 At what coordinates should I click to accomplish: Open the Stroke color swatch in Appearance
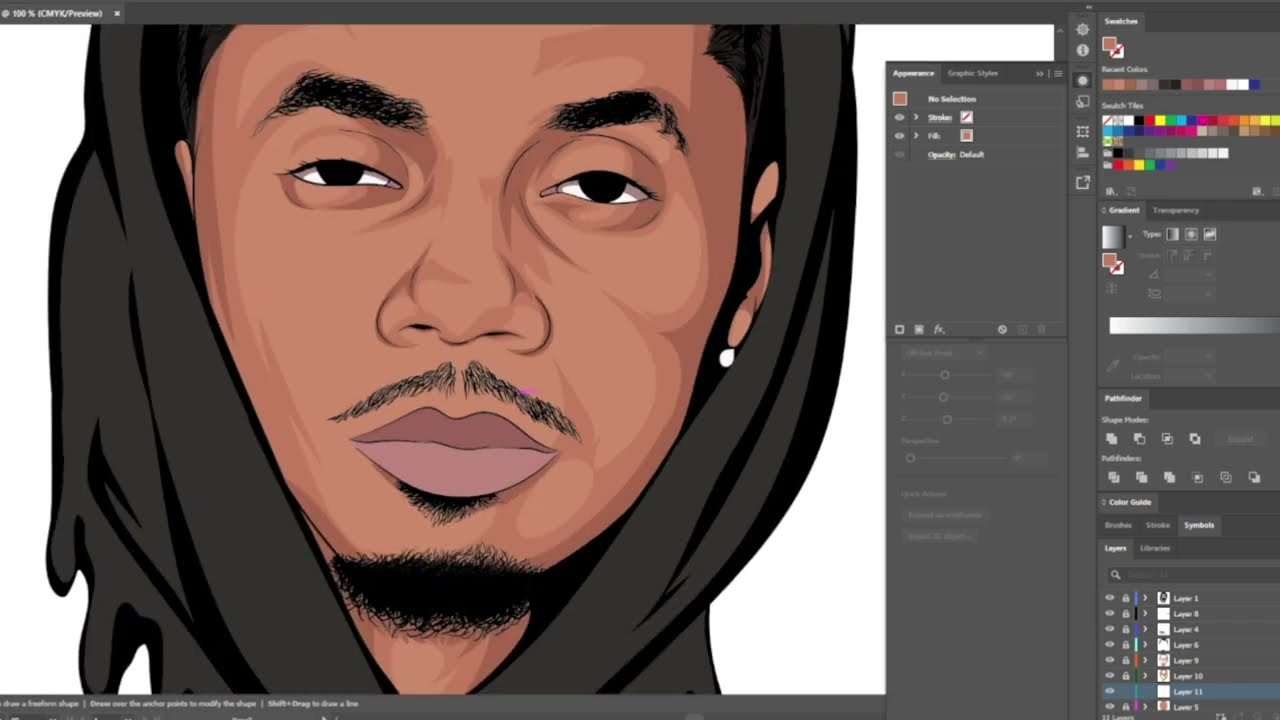(x=966, y=117)
